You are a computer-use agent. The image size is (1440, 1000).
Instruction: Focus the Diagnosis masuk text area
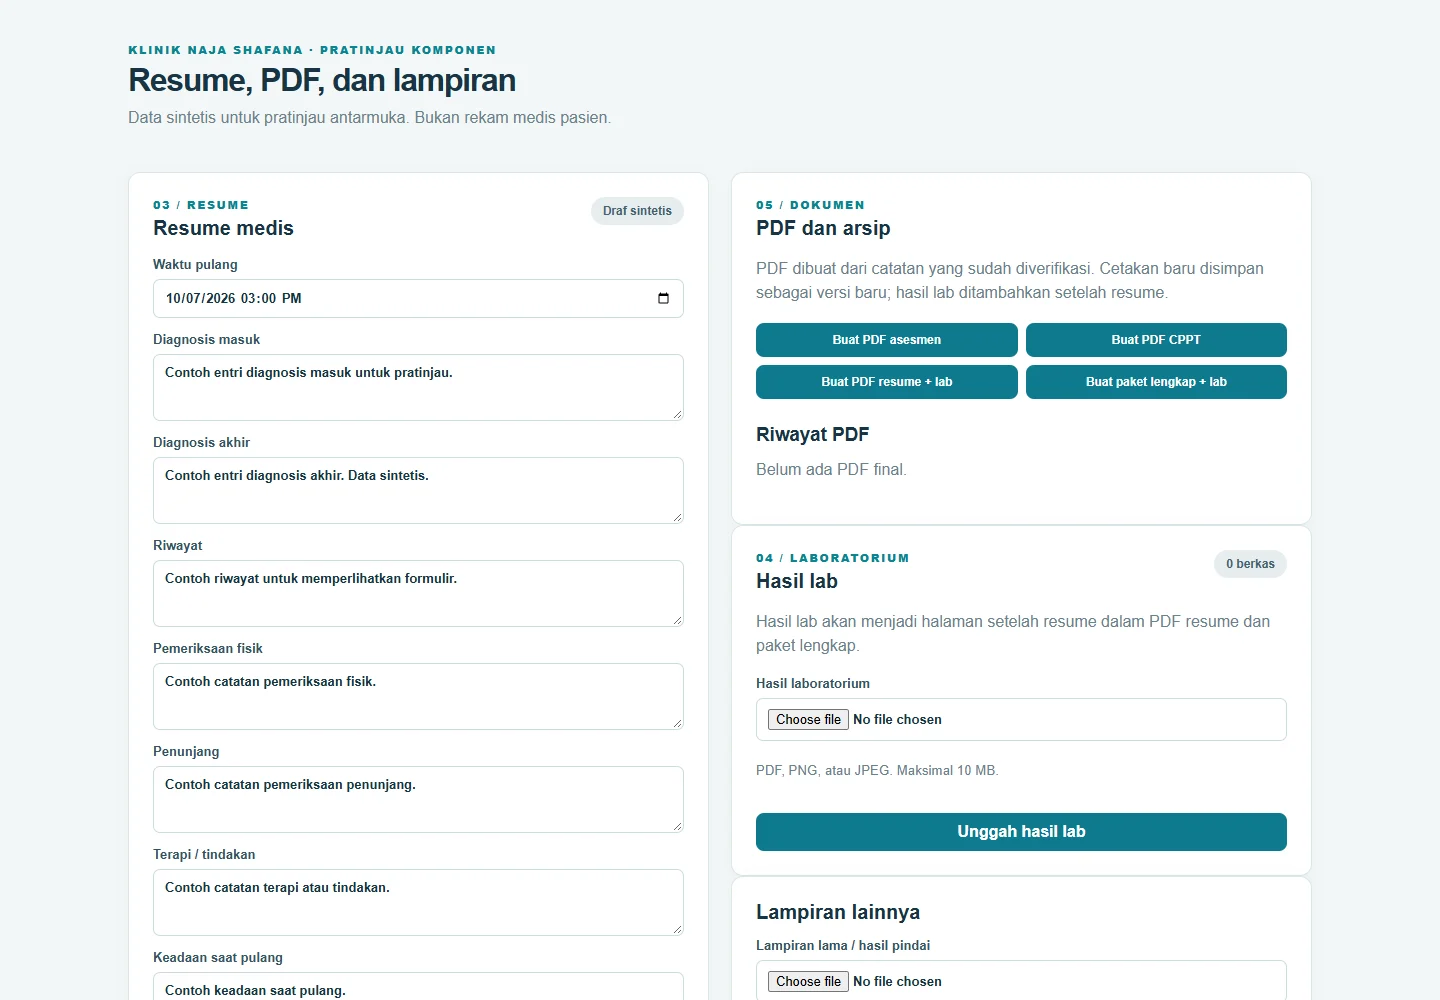click(418, 387)
